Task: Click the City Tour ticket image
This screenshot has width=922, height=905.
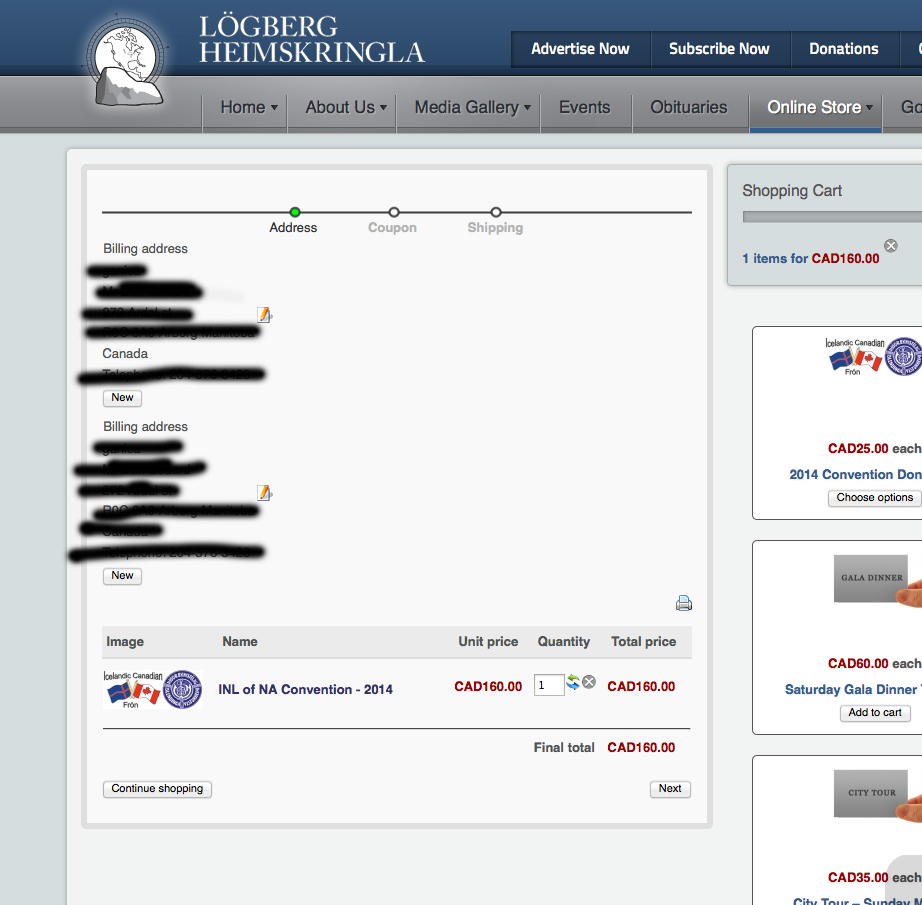Action: click(x=877, y=795)
